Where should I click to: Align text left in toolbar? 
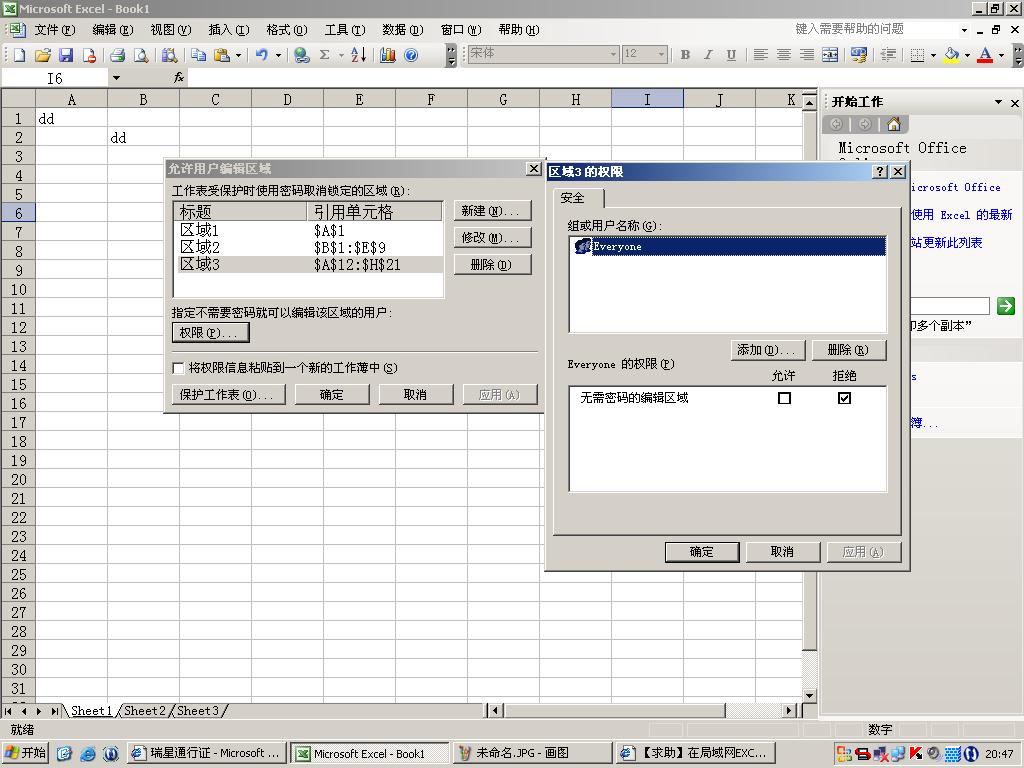pos(760,55)
